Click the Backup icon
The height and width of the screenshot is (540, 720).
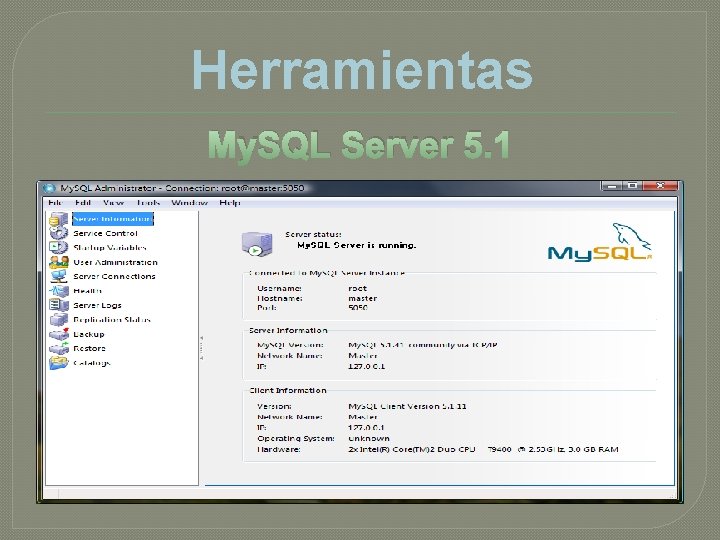pos(59,334)
